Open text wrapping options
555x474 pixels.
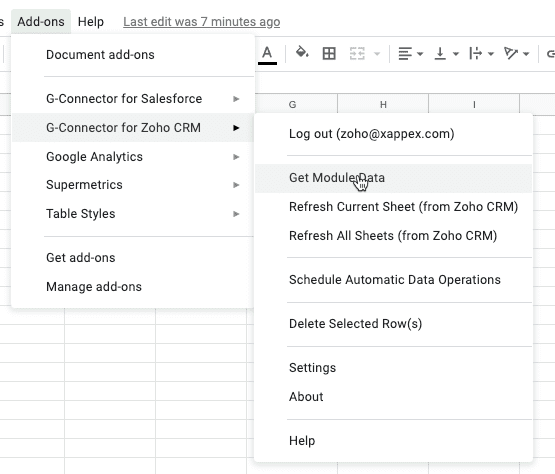(x=481, y=54)
